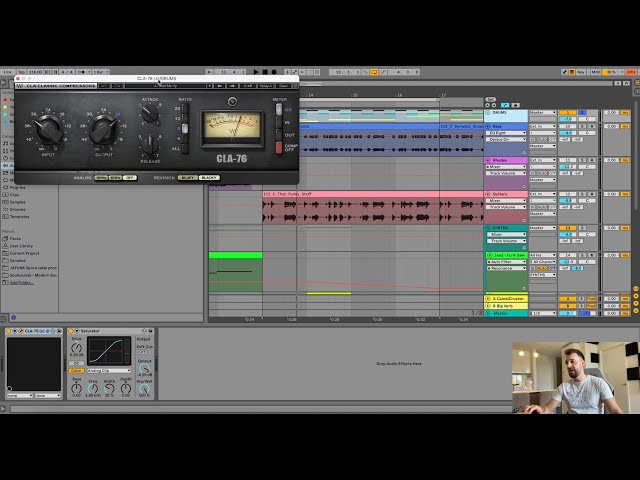Set CLA-76 analog to OFF
Screen dimensions: 640x480
[130, 178]
